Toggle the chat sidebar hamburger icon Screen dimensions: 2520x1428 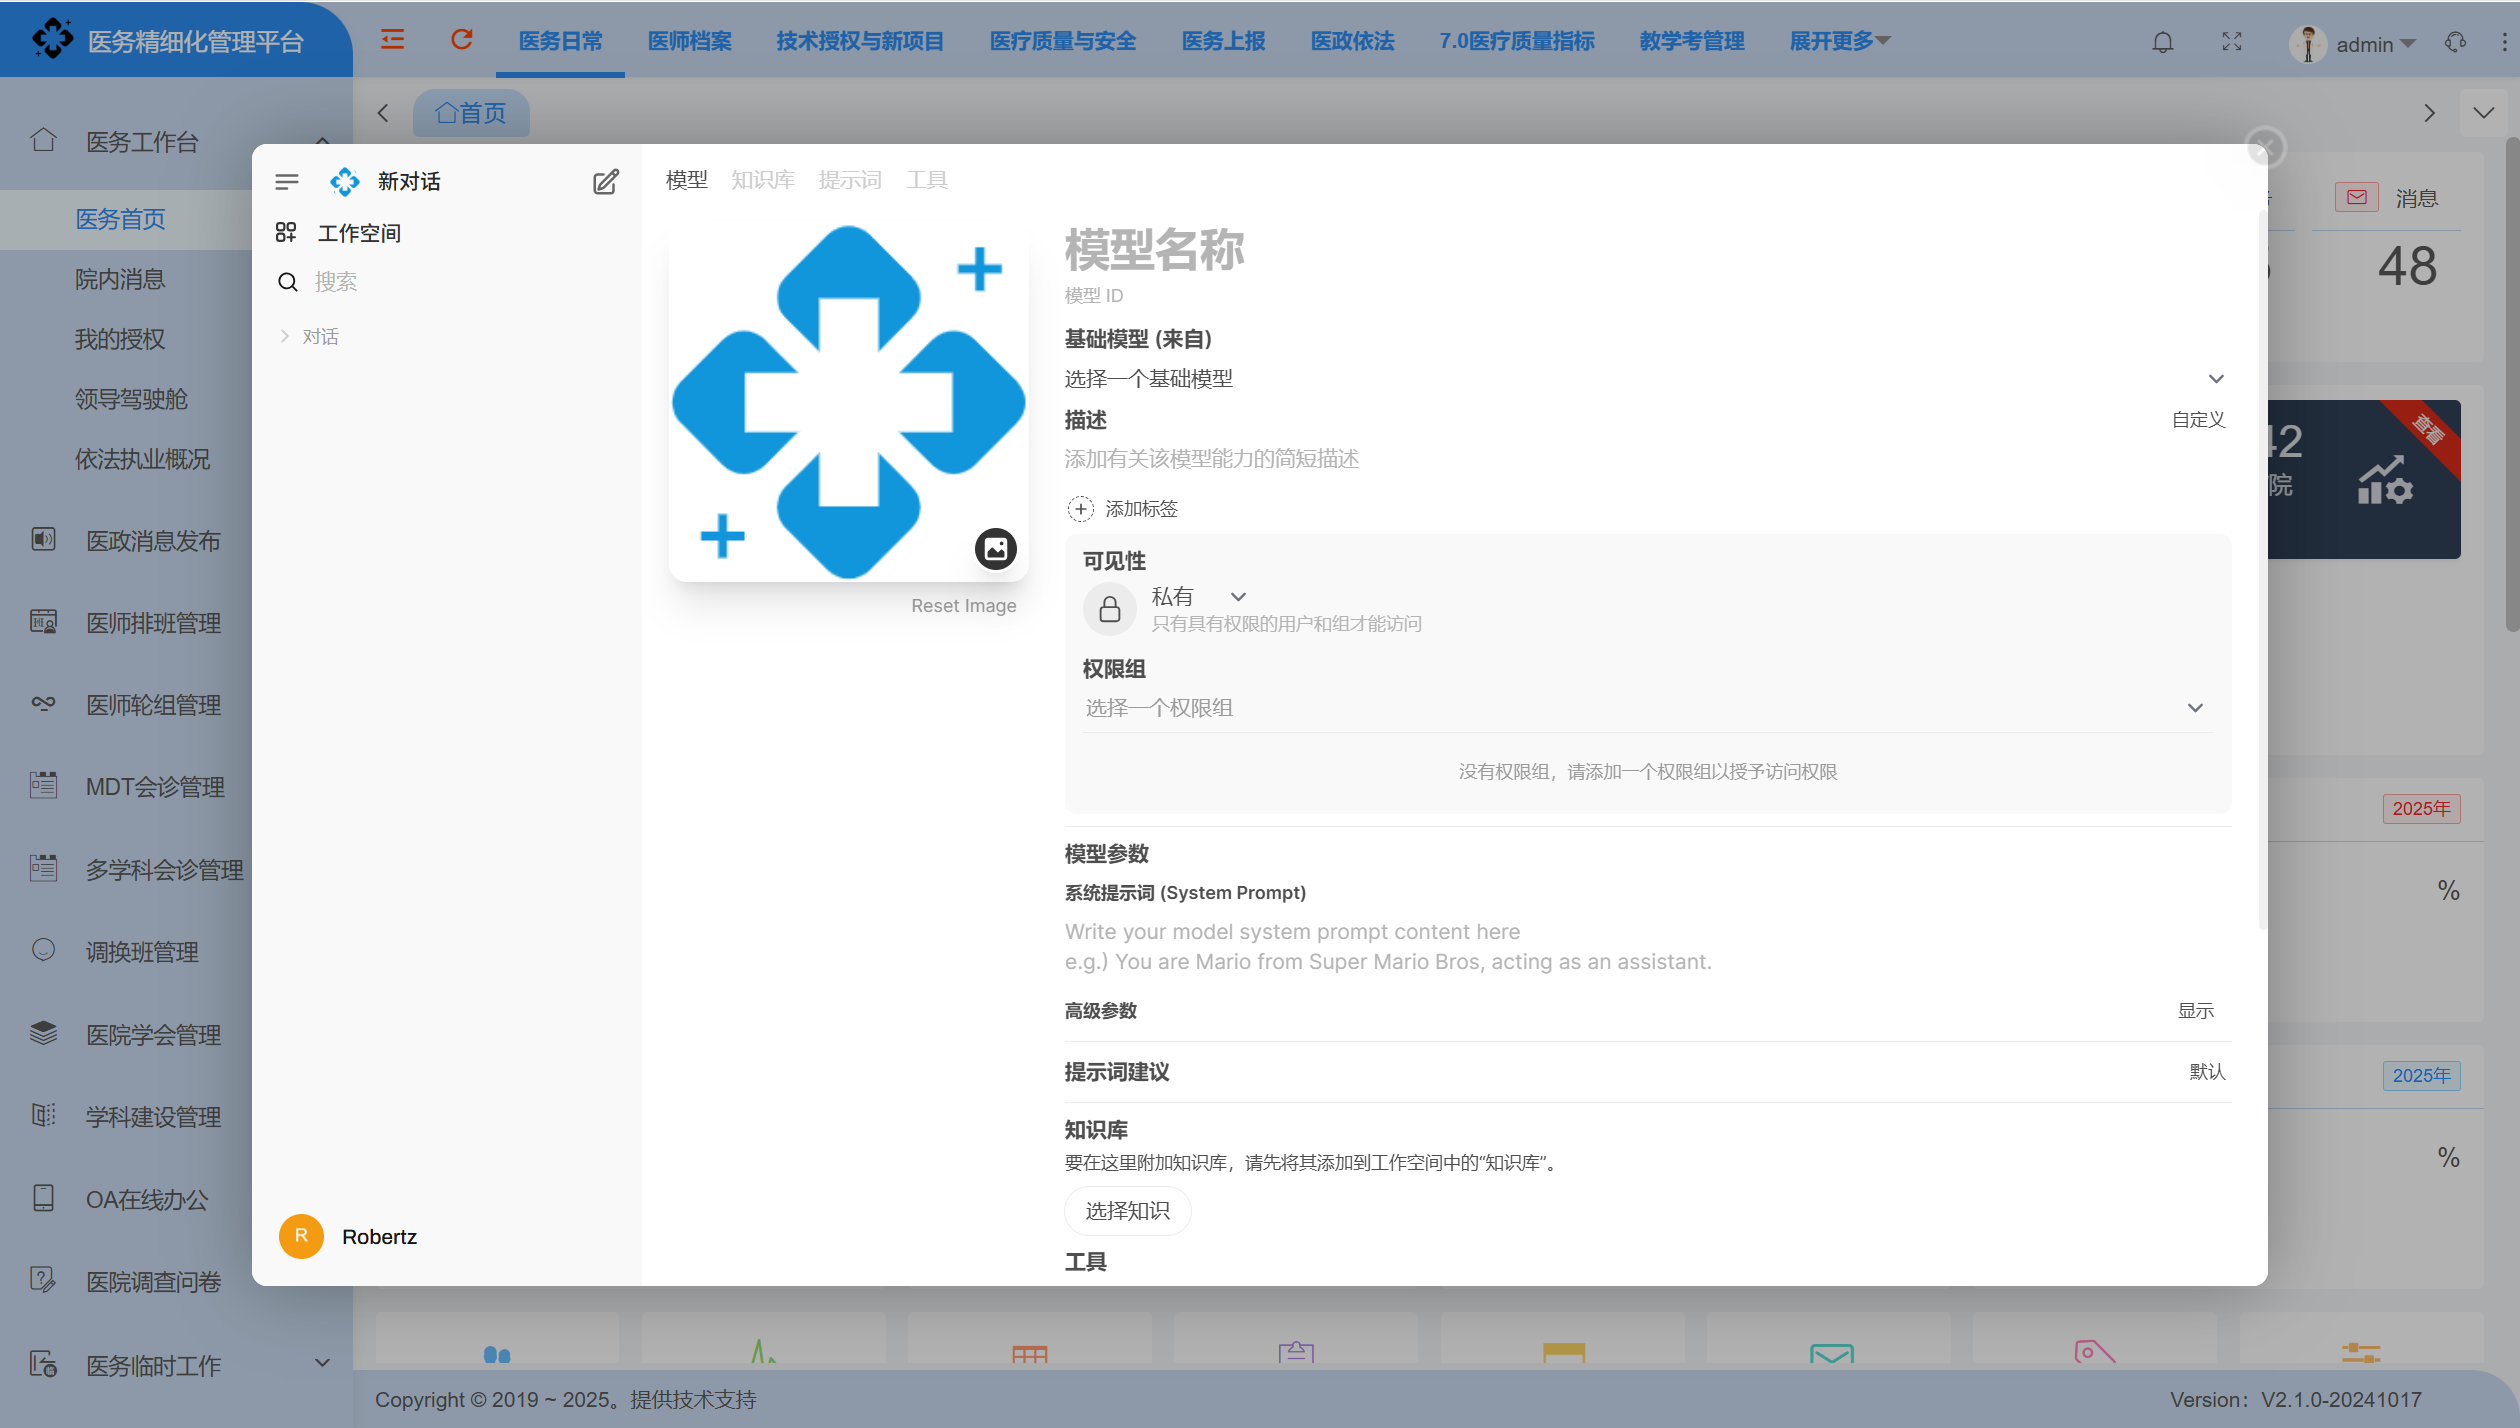coord(287,181)
